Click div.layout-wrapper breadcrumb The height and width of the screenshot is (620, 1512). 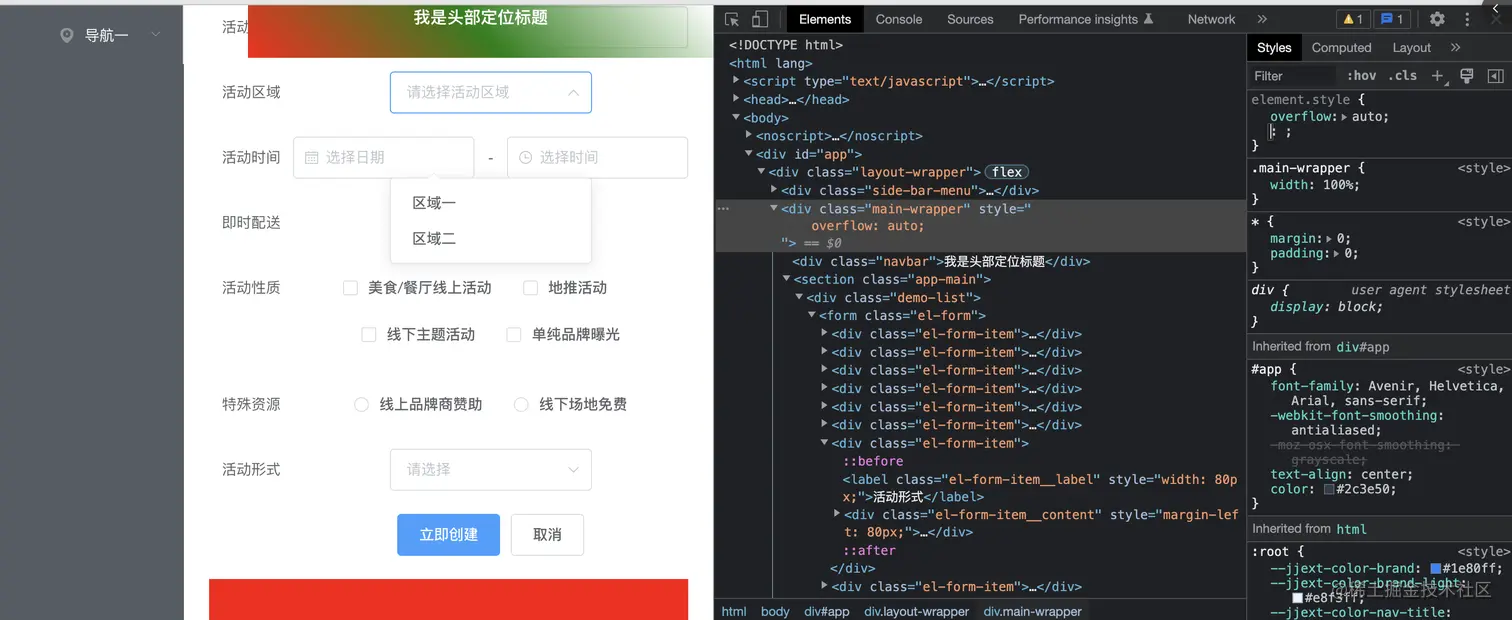916,611
